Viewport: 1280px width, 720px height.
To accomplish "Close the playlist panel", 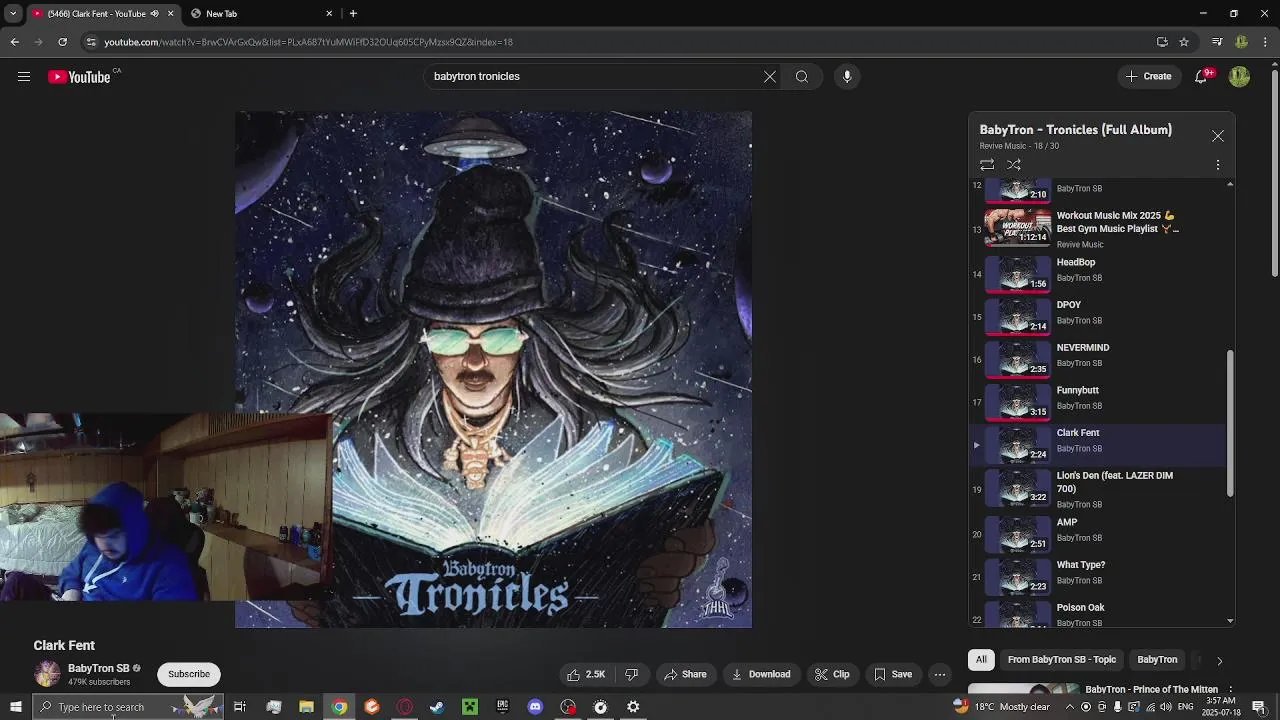I will point(1218,136).
